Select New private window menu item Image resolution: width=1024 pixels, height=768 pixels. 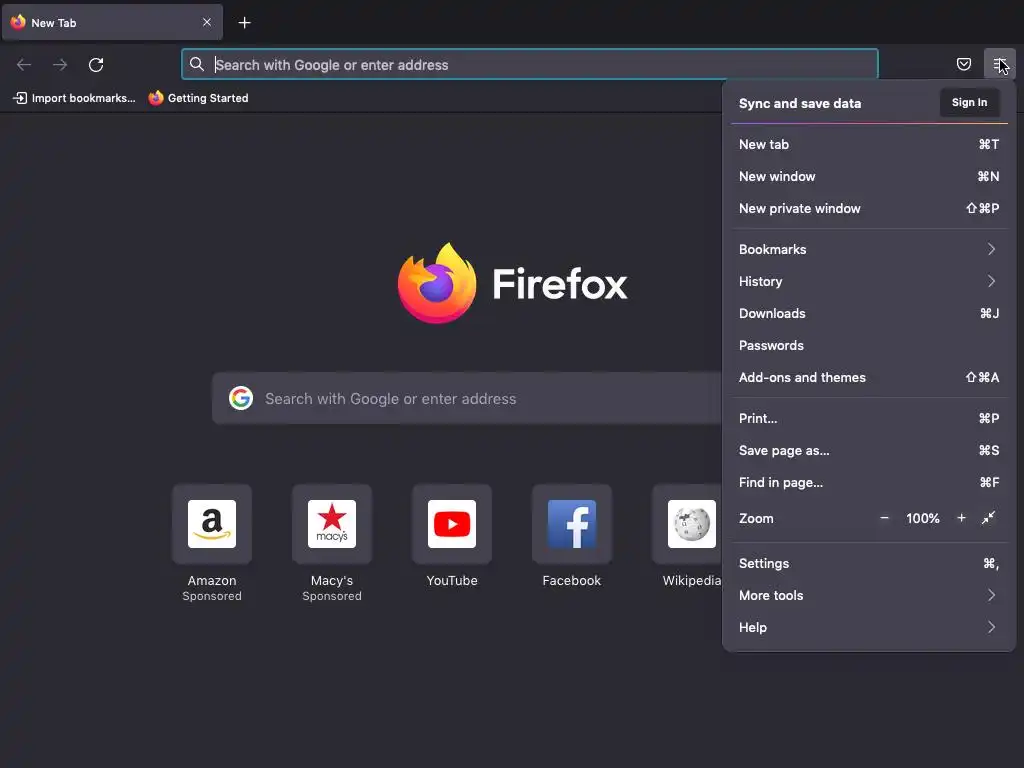coord(869,208)
